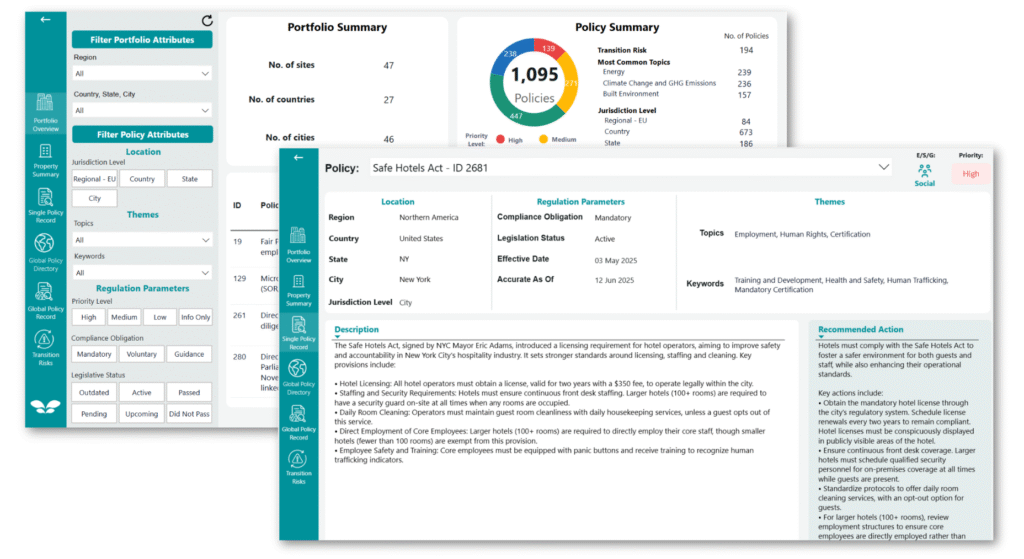Expand the Region filter dropdown
This screenshot has height=559, width=1024.
click(x=141, y=73)
